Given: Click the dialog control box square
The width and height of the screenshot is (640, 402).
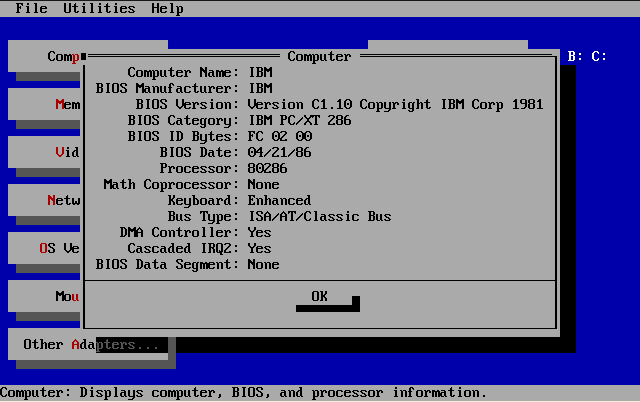Looking at the screenshot, I should coord(84,56).
